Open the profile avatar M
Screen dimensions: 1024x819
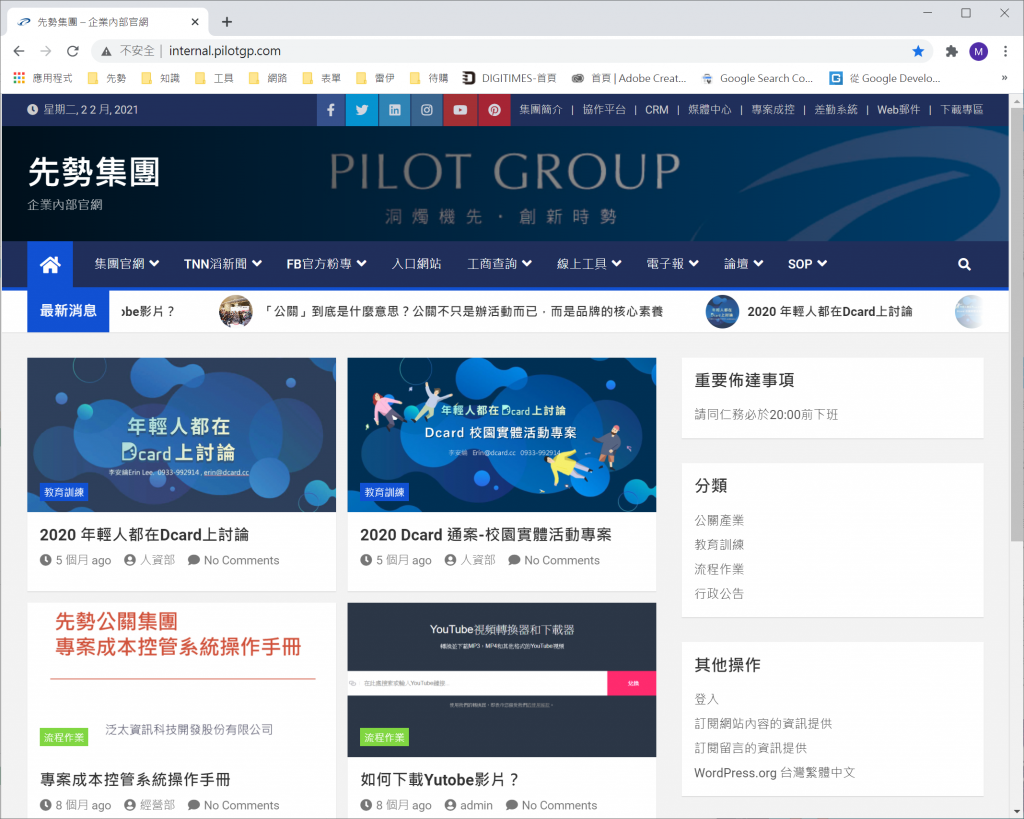(978, 51)
